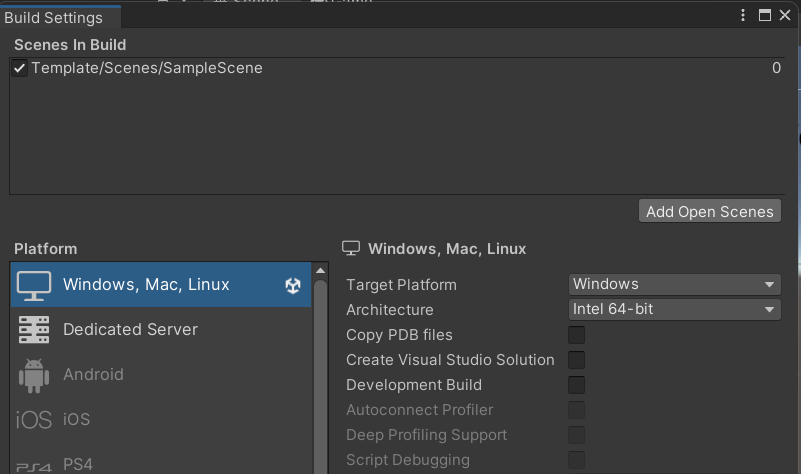
Task: Click the Windows, Mac, Linux row label
Action: 146,285
